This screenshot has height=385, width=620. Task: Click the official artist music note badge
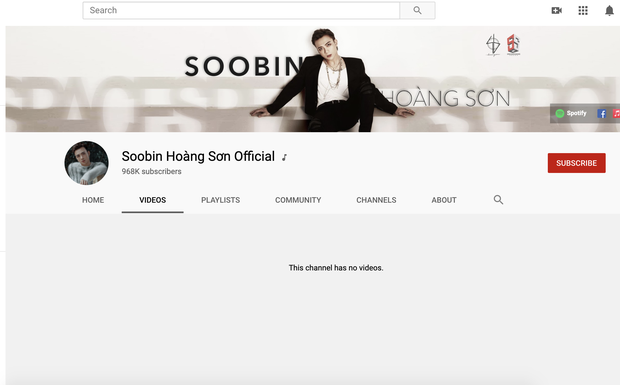284,157
